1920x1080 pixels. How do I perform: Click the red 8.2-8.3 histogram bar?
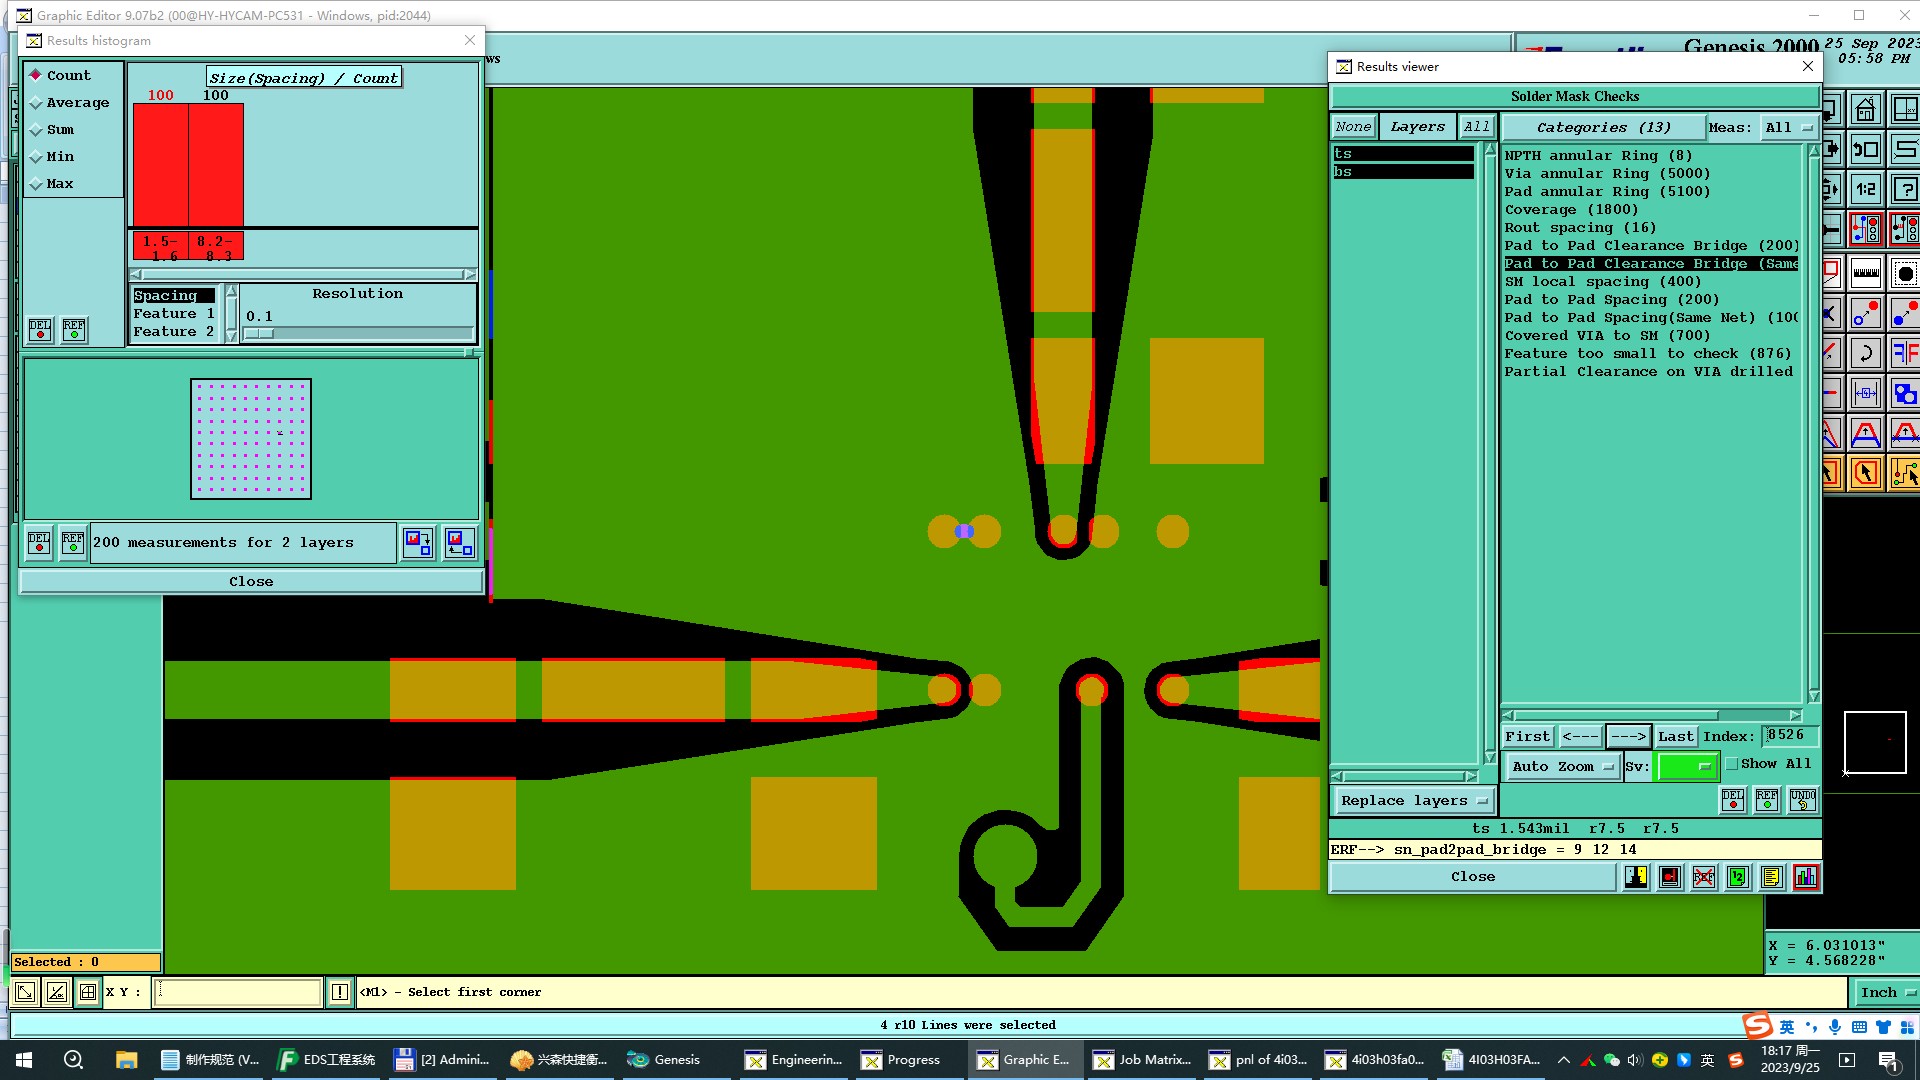coord(216,165)
